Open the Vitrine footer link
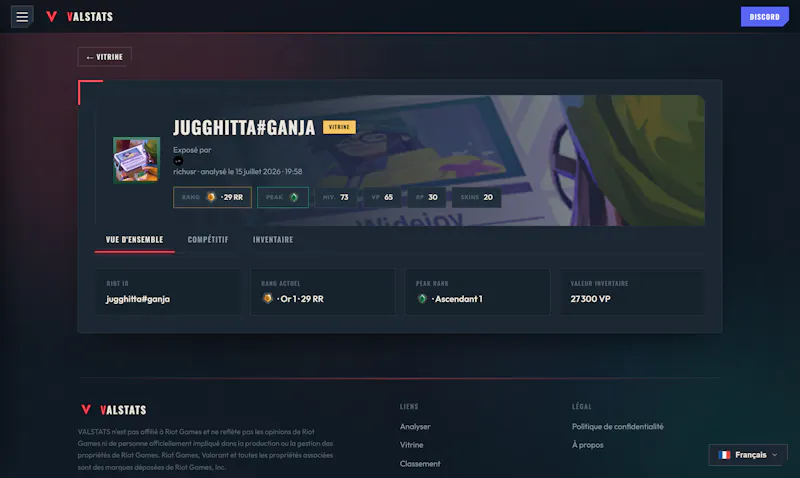The height and width of the screenshot is (478, 800). click(411, 445)
